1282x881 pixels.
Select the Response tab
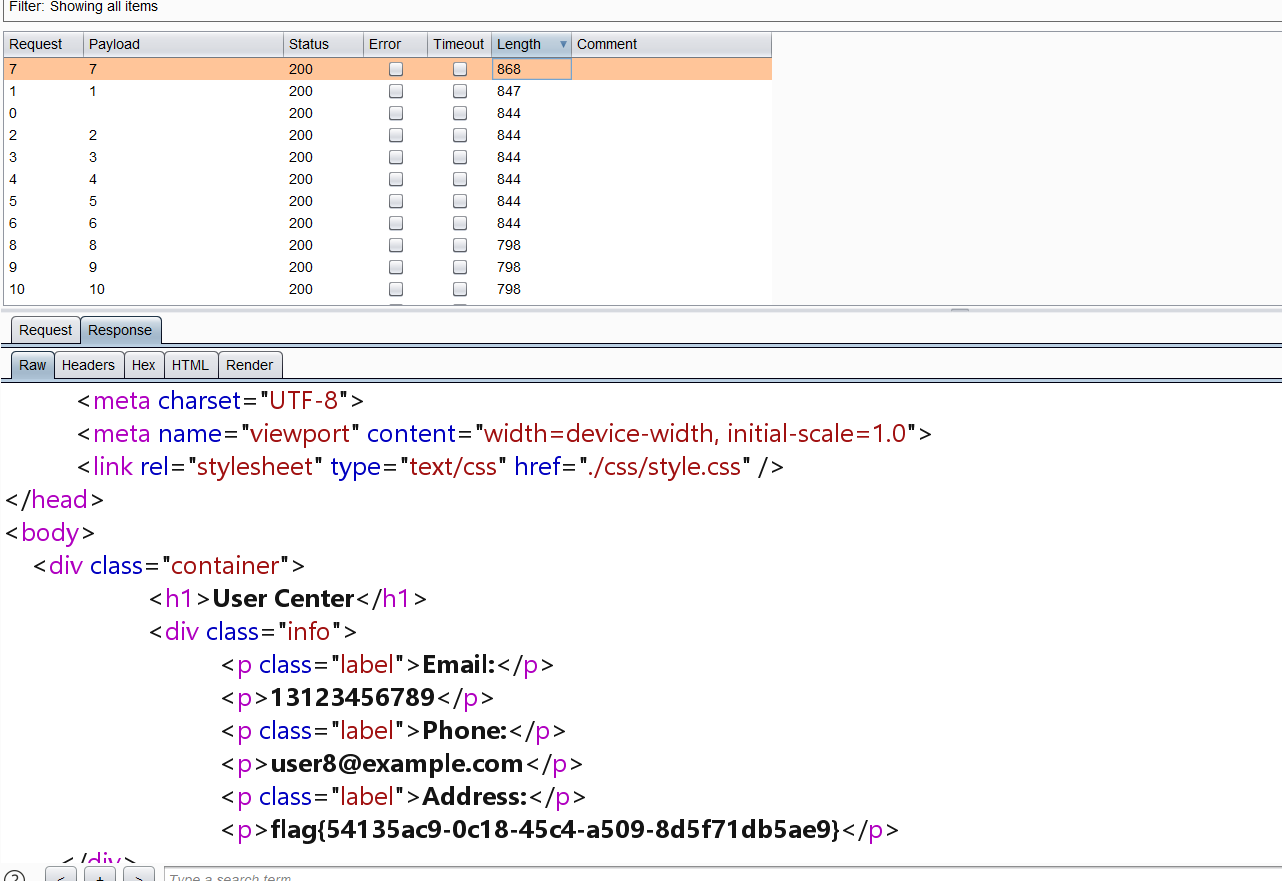[120, 330]
